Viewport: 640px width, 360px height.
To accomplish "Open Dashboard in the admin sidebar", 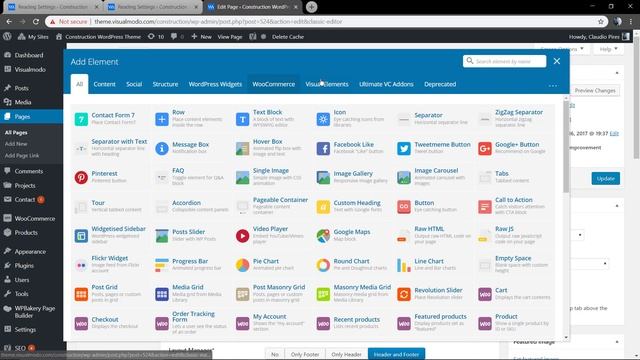I will [x=29, y=55].
